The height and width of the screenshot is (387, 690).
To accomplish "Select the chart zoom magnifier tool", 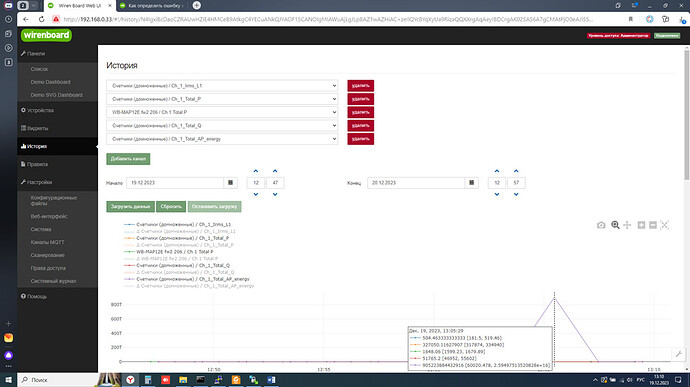I will [x=615, y=225].
